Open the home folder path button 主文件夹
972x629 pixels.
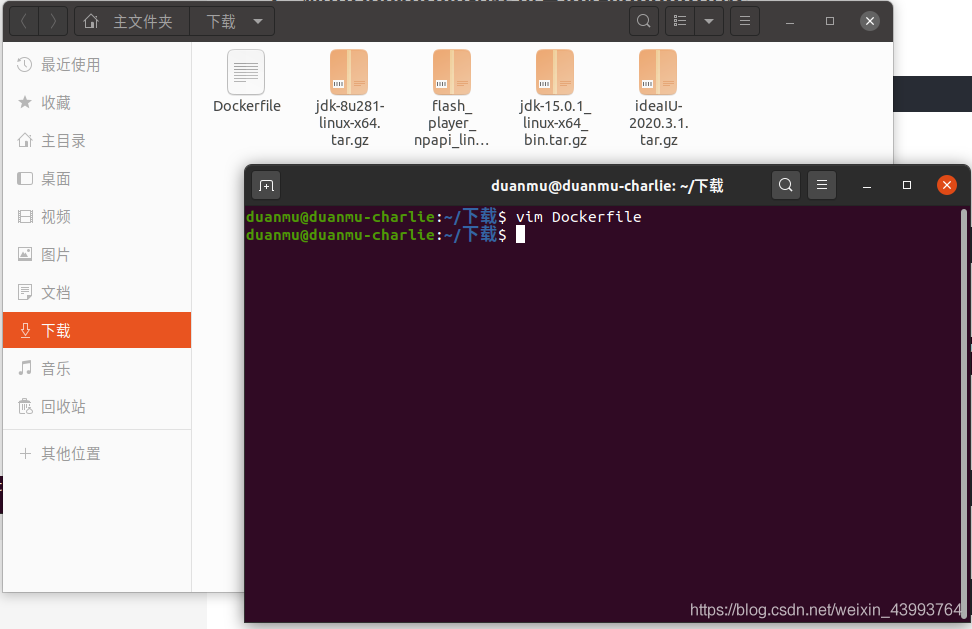(x=132, y=22)
